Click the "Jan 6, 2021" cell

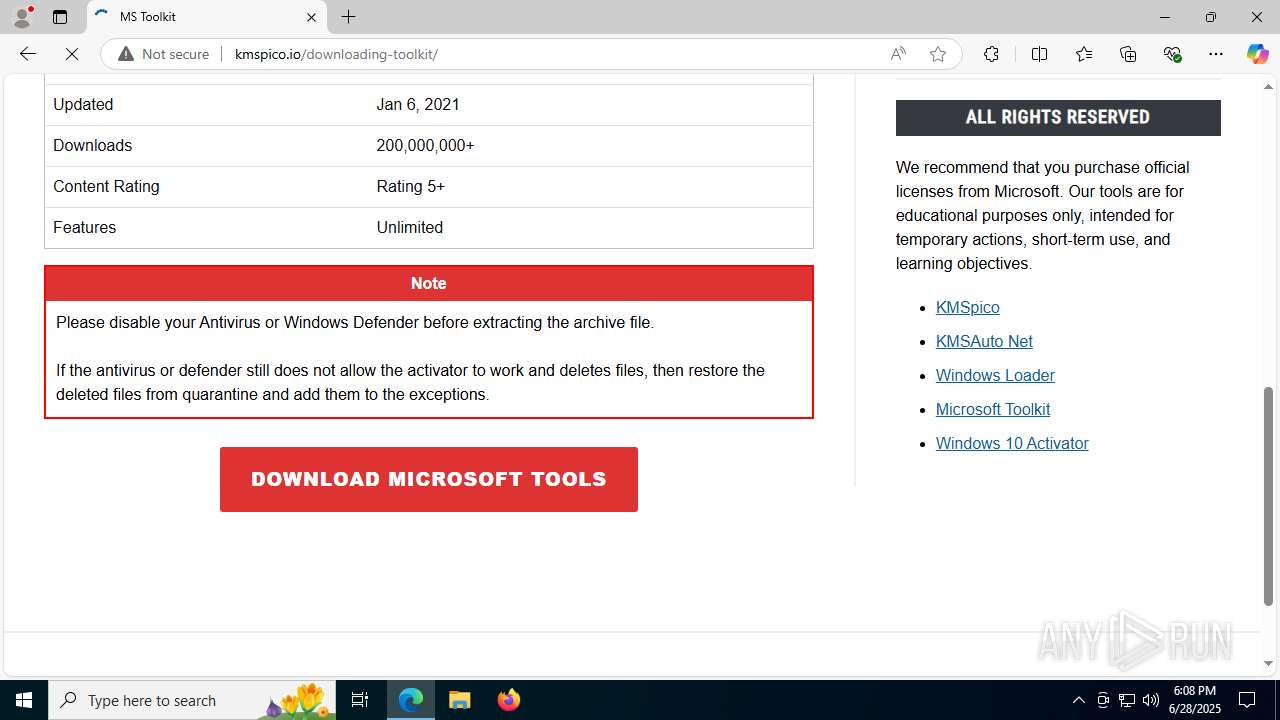(418, 104)
